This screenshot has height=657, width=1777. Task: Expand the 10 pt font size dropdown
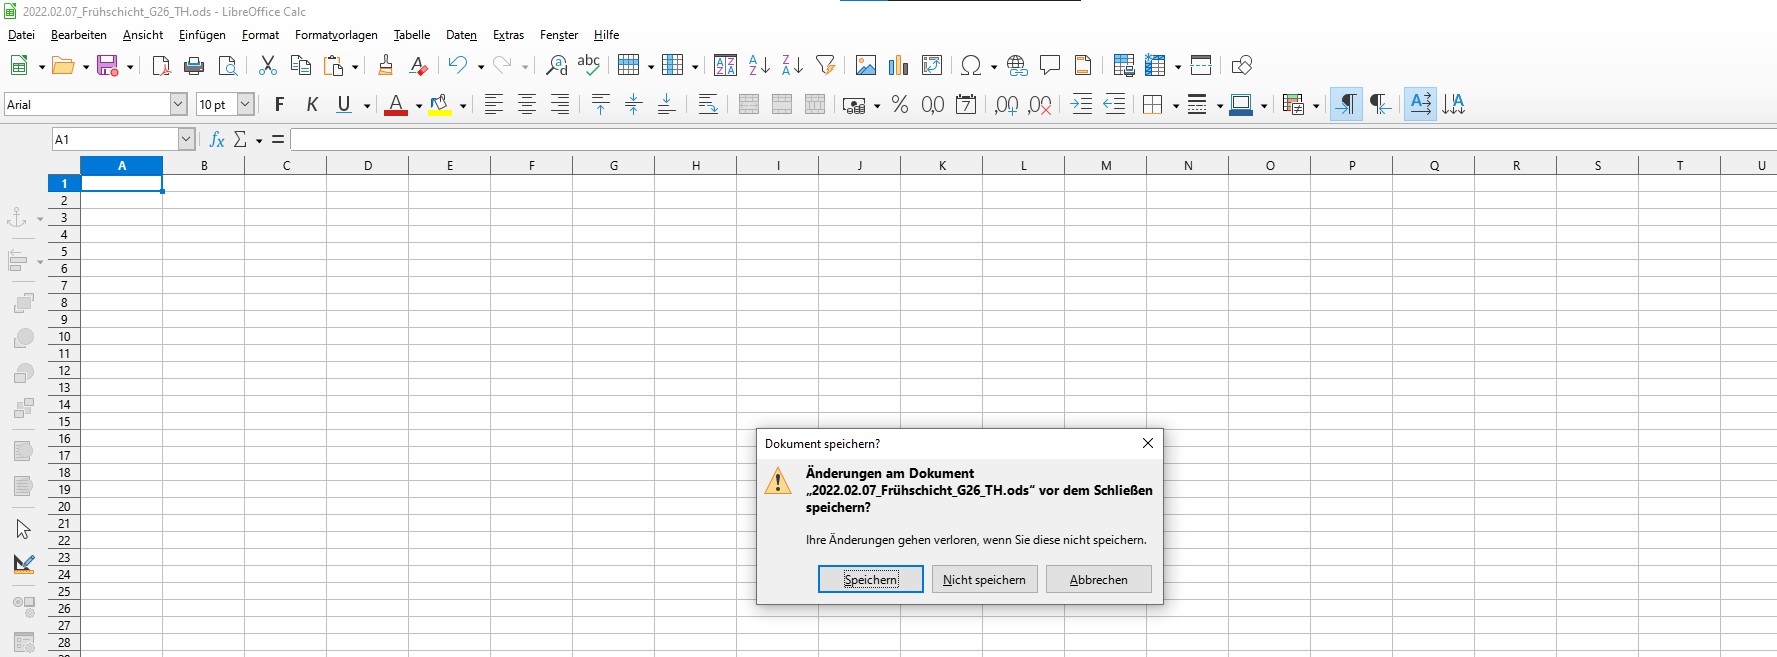click(245, 105)
